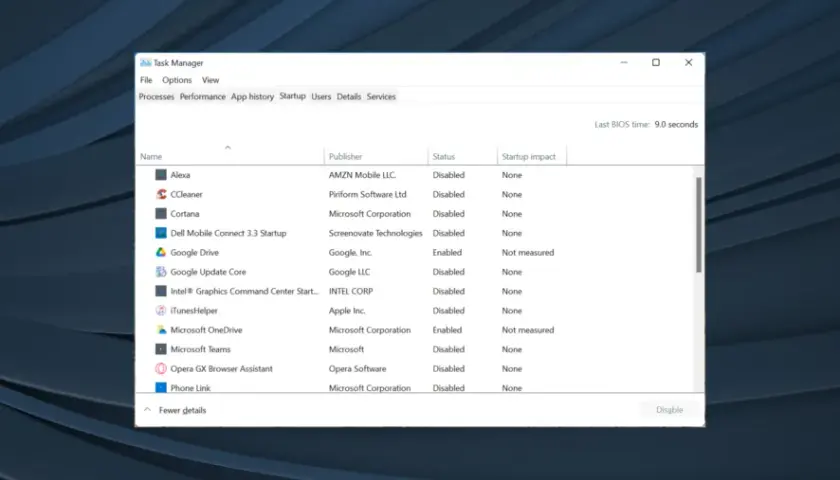The image size is (840, 480).
Task: Select the Microsoft Teams row name
Action: coord(200,349)
